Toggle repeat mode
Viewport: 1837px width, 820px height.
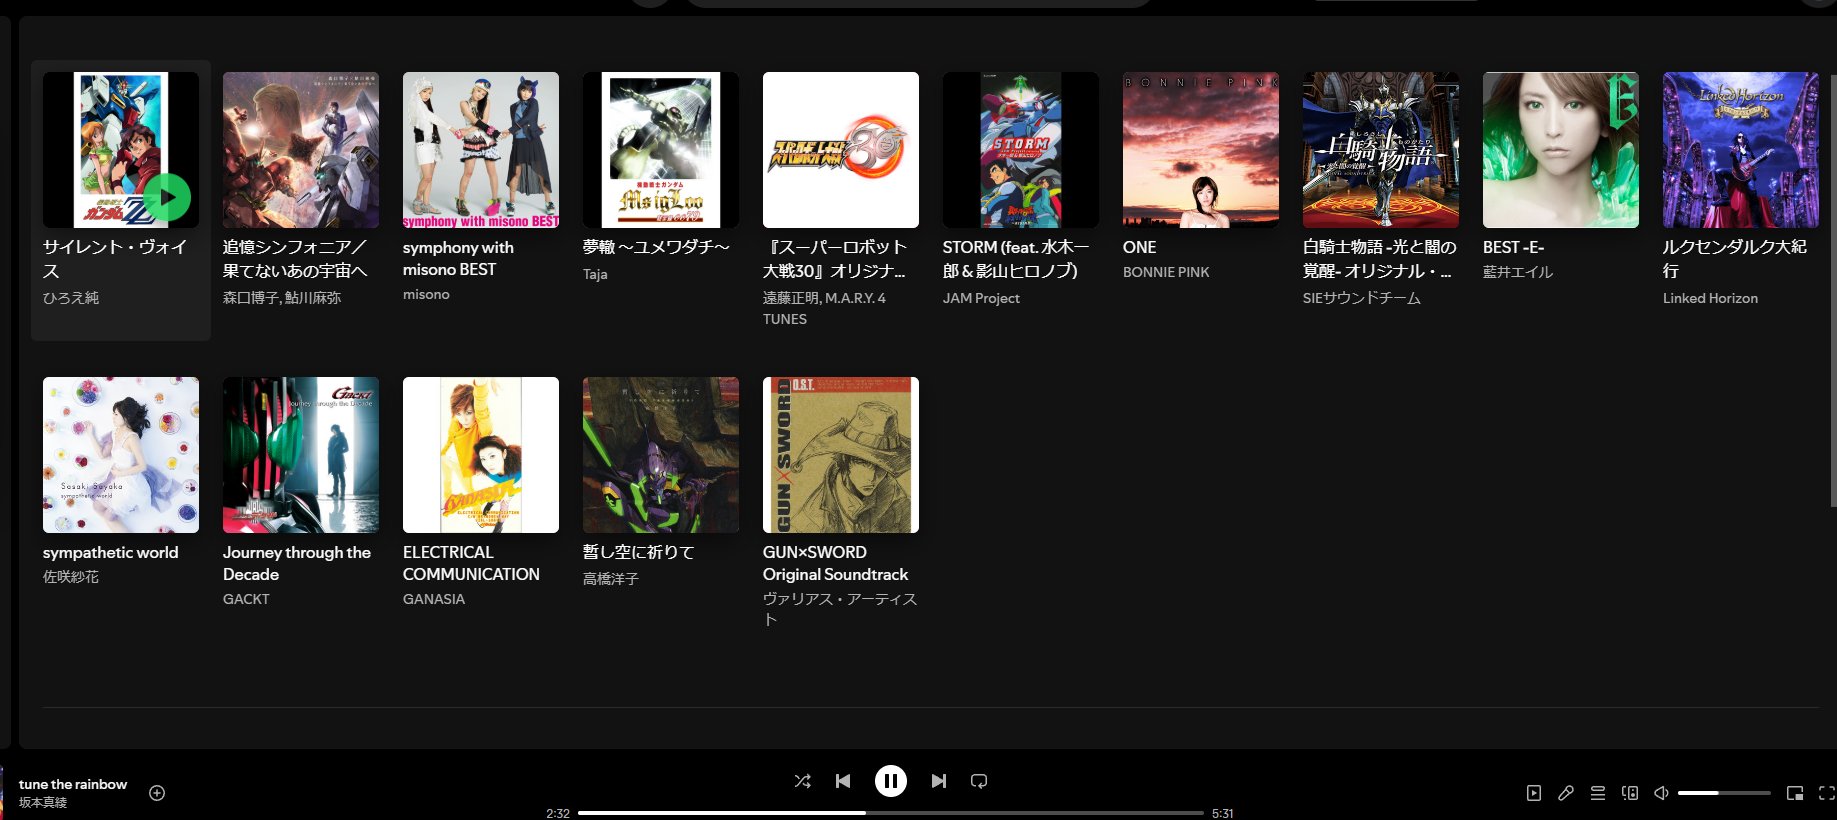click(979, 781)
